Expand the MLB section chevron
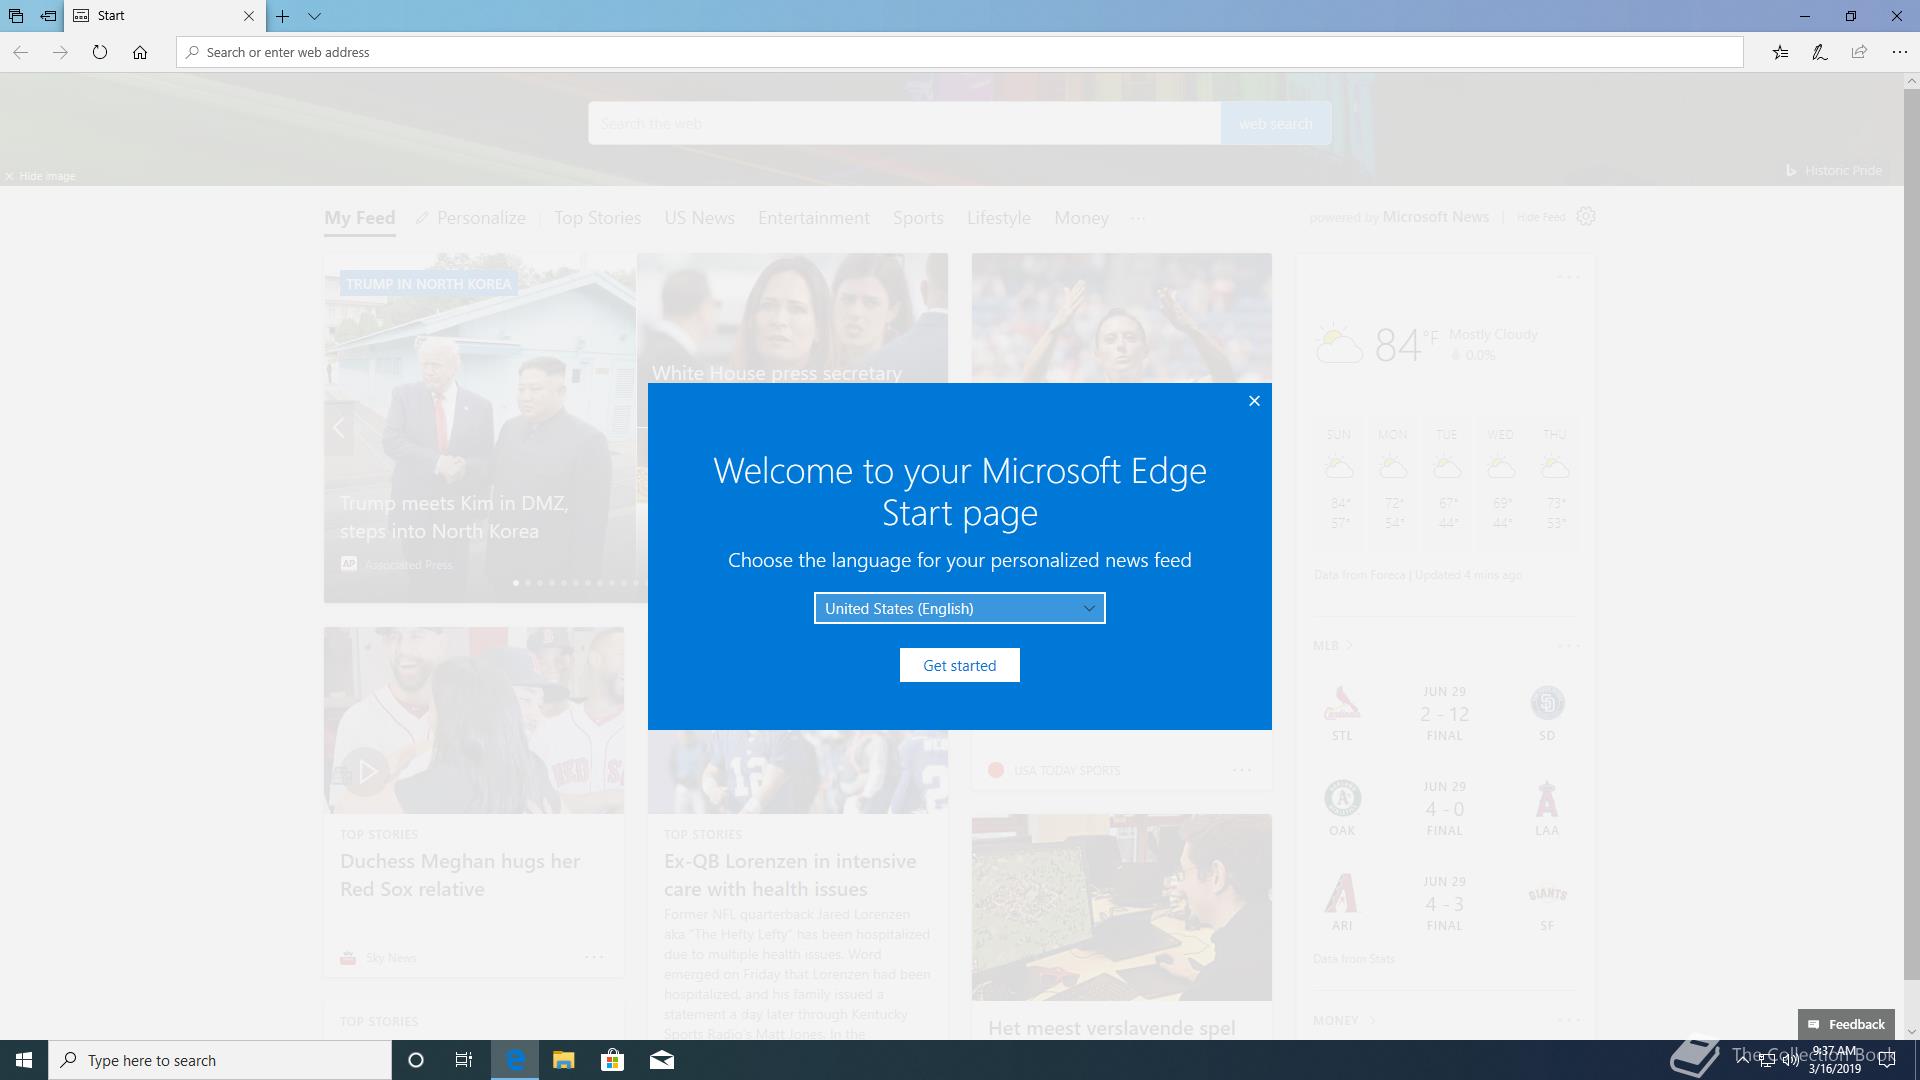 1349,646
